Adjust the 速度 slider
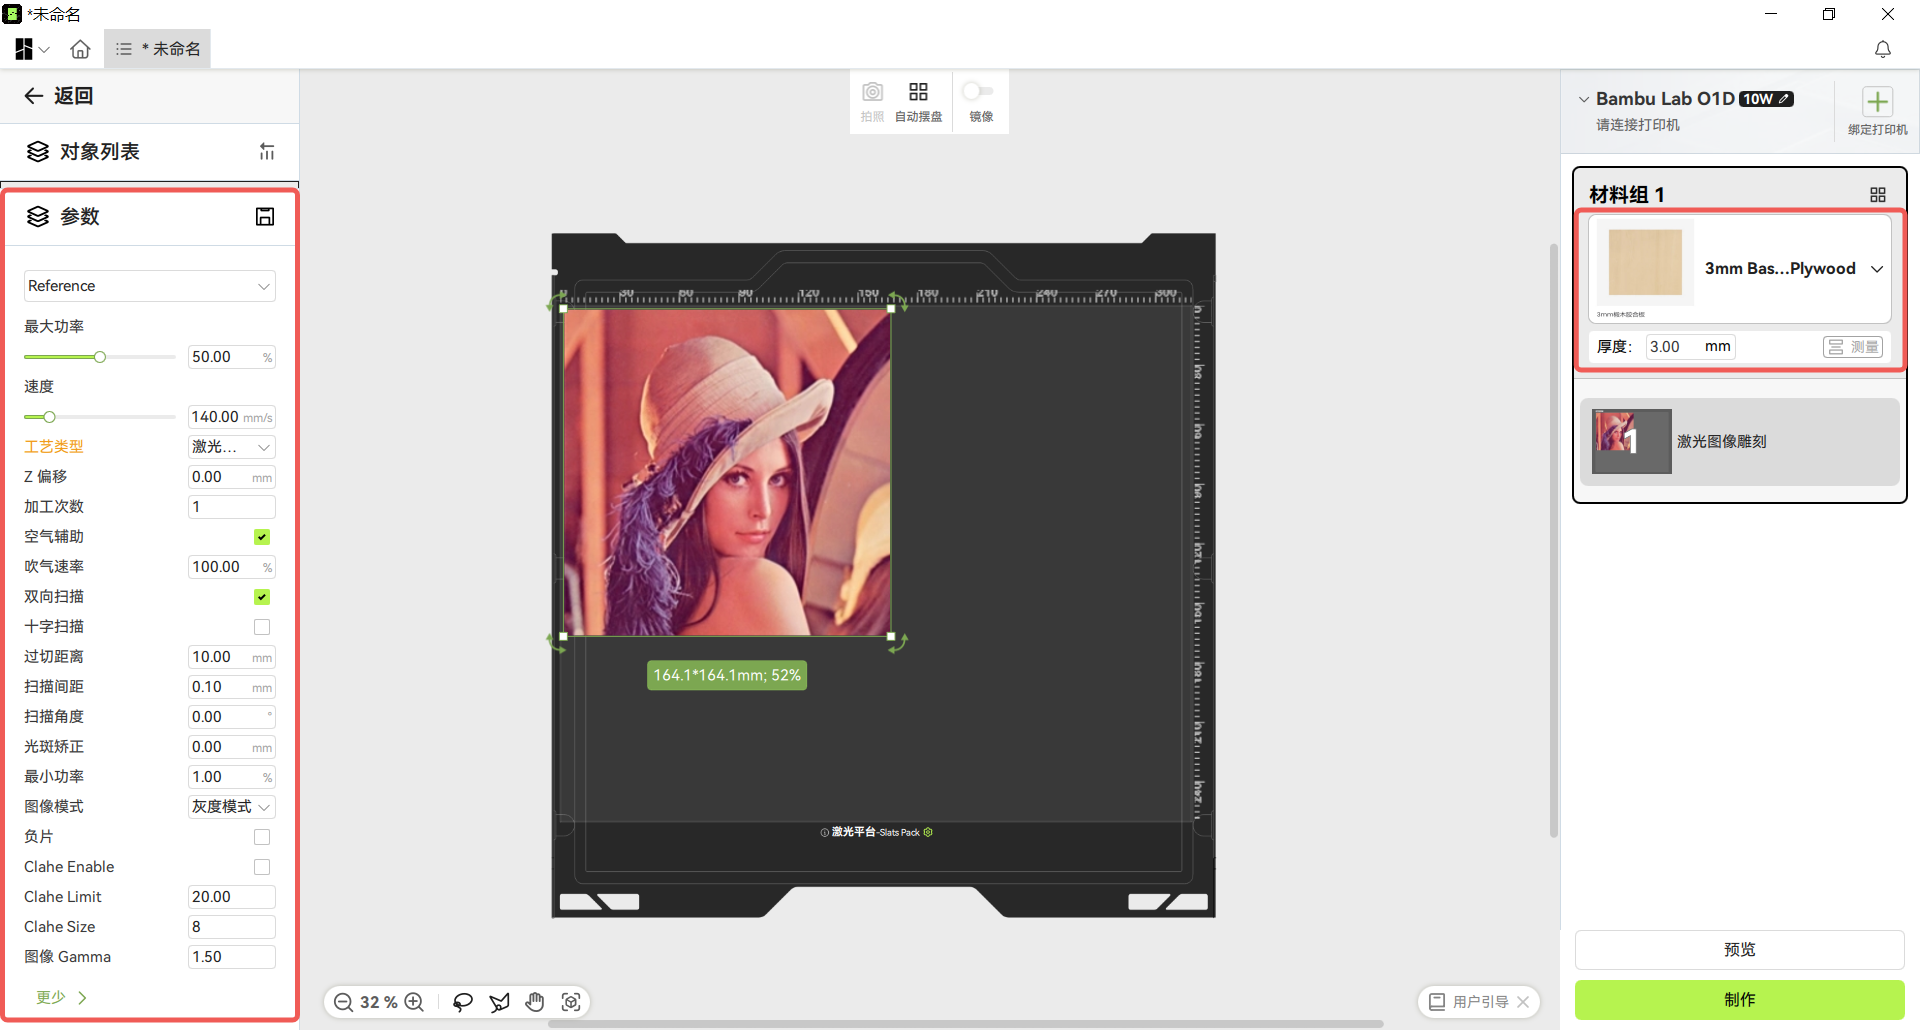The height and width of the screenshot is (1030, 1920). (49, 417)
